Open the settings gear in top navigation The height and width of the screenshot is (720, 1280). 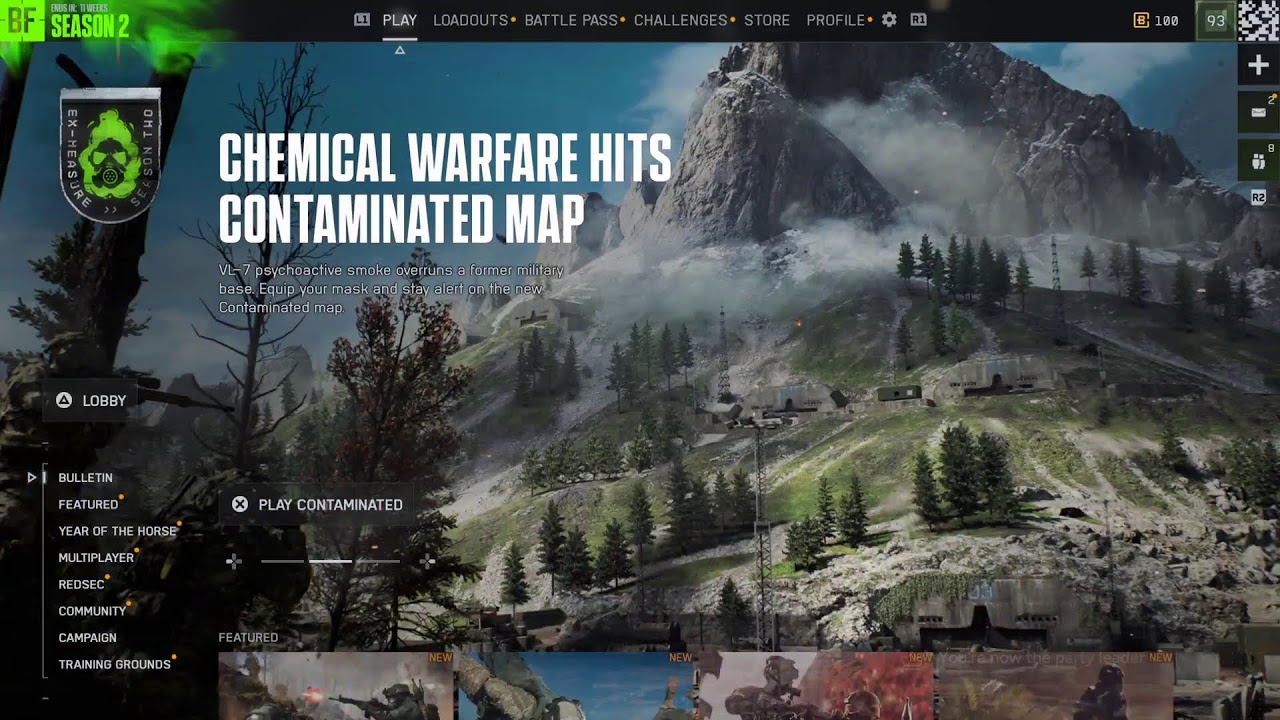click(x=889, y=20)
